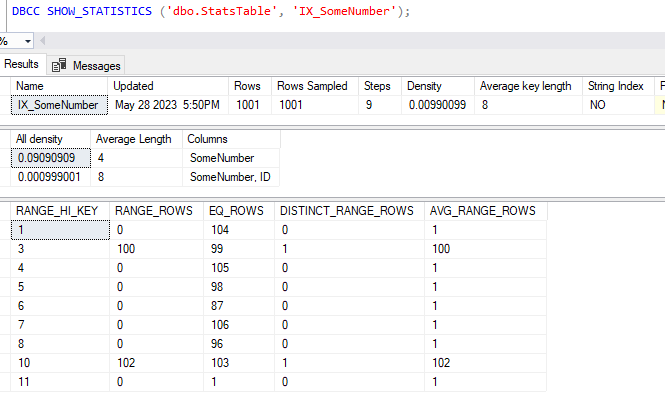665x409 pixels.
Task: Select the IX_SomeNumber name cell
Action: [56, 104]
